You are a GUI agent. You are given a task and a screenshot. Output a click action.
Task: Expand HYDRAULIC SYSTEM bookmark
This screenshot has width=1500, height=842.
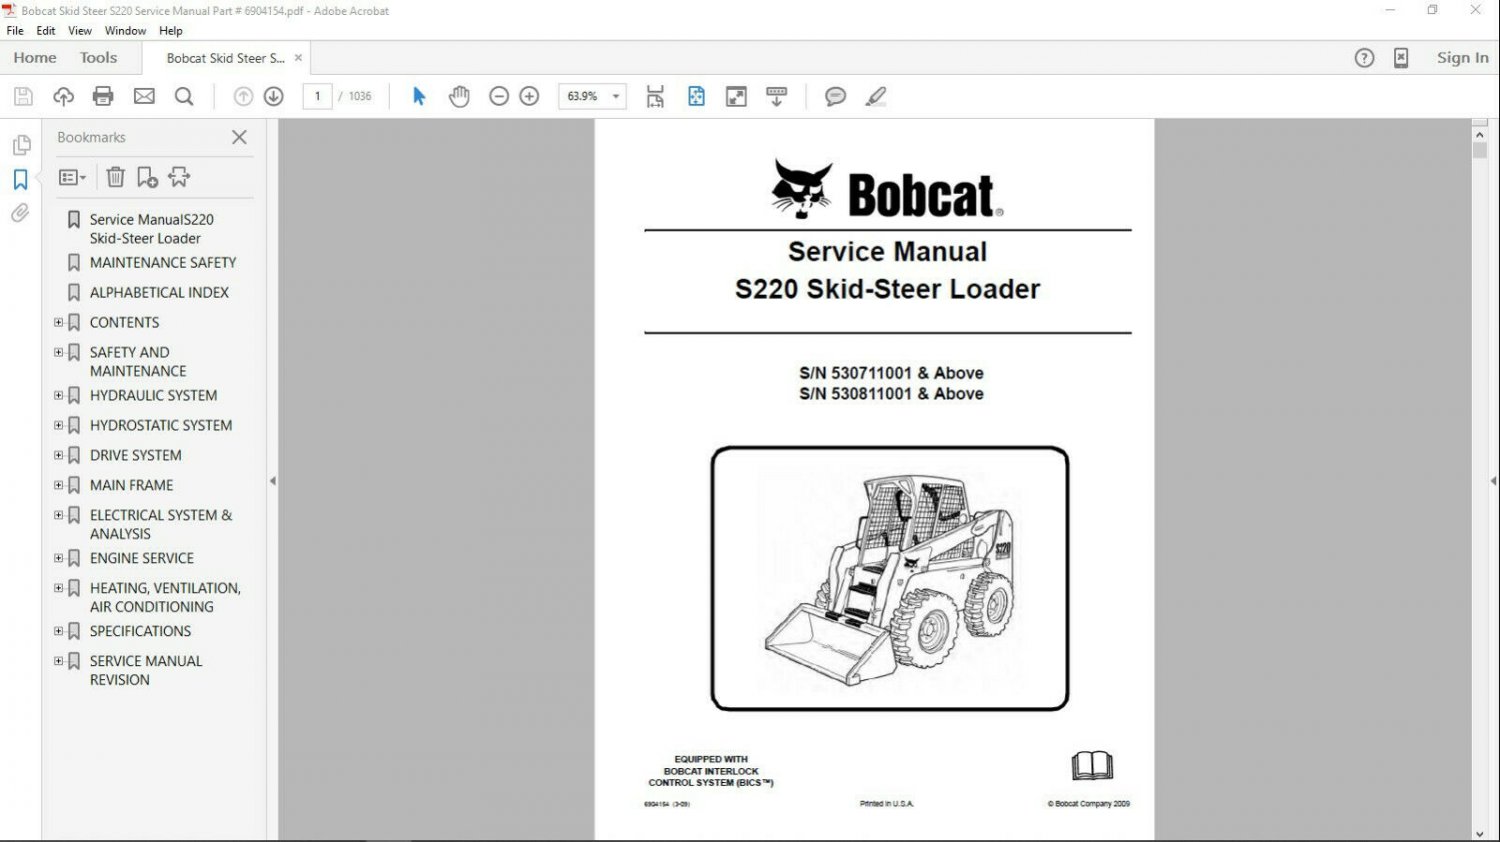point(58,395)
